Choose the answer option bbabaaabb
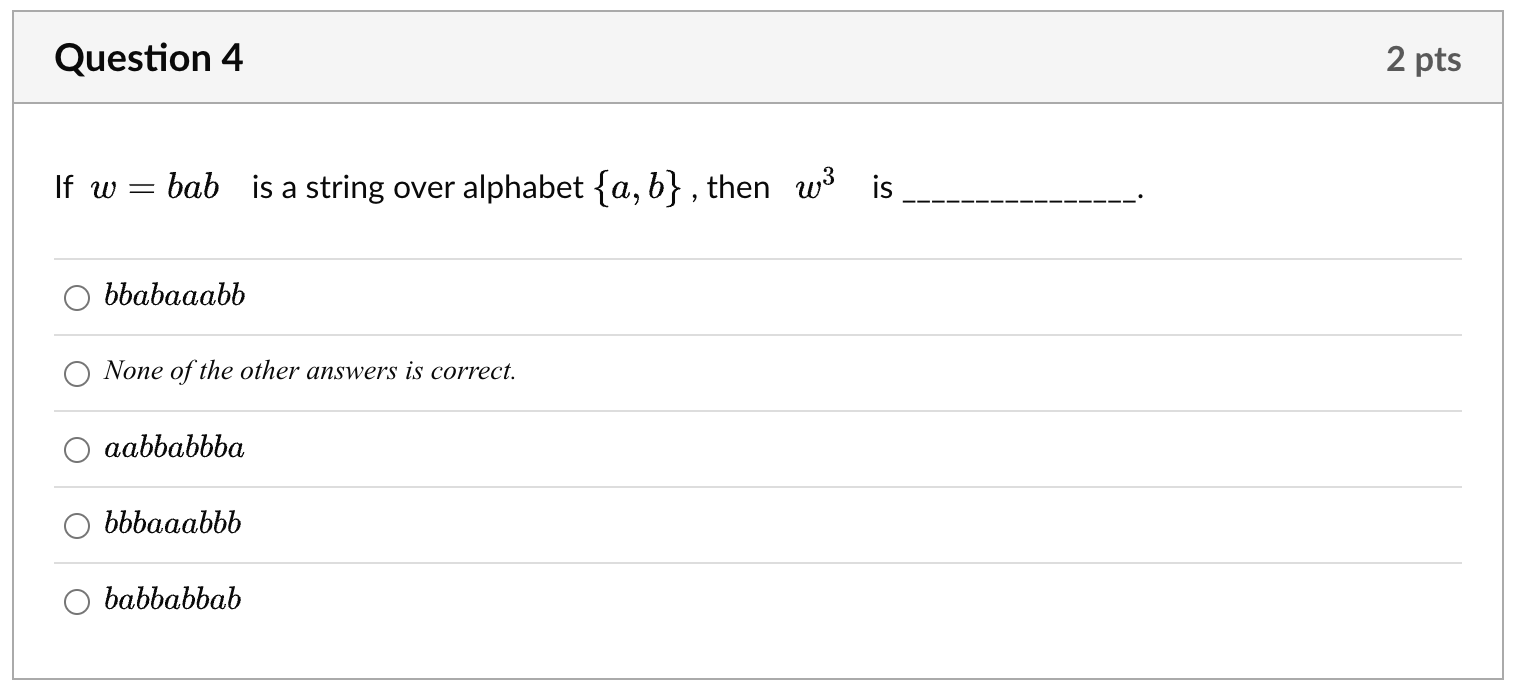The height and width of the screenshot is (684, 1514). click(x=173, y=295)
